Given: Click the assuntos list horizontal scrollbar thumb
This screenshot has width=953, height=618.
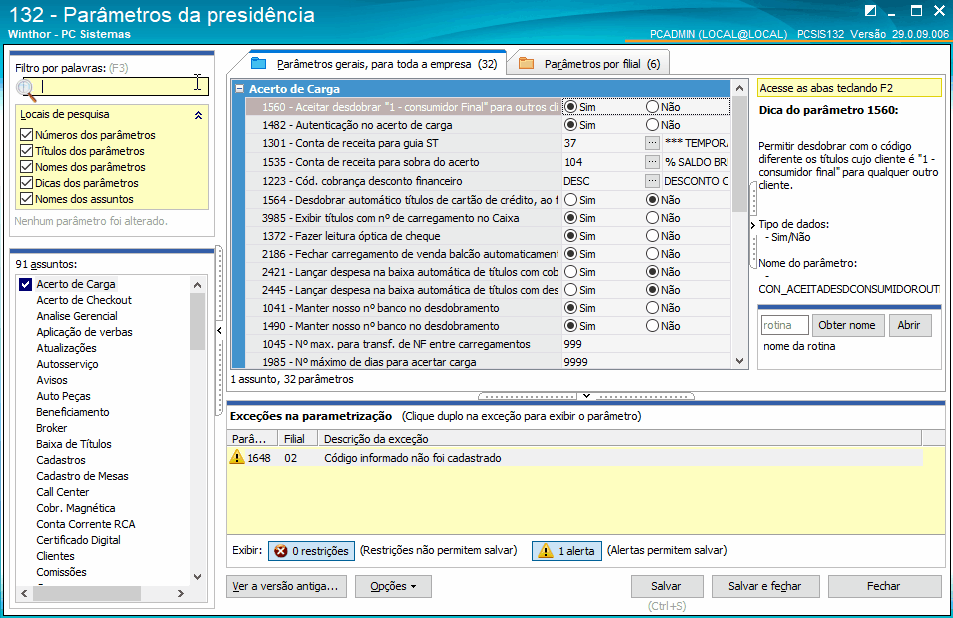Looking at the screenshot, I should pos(87,593).
